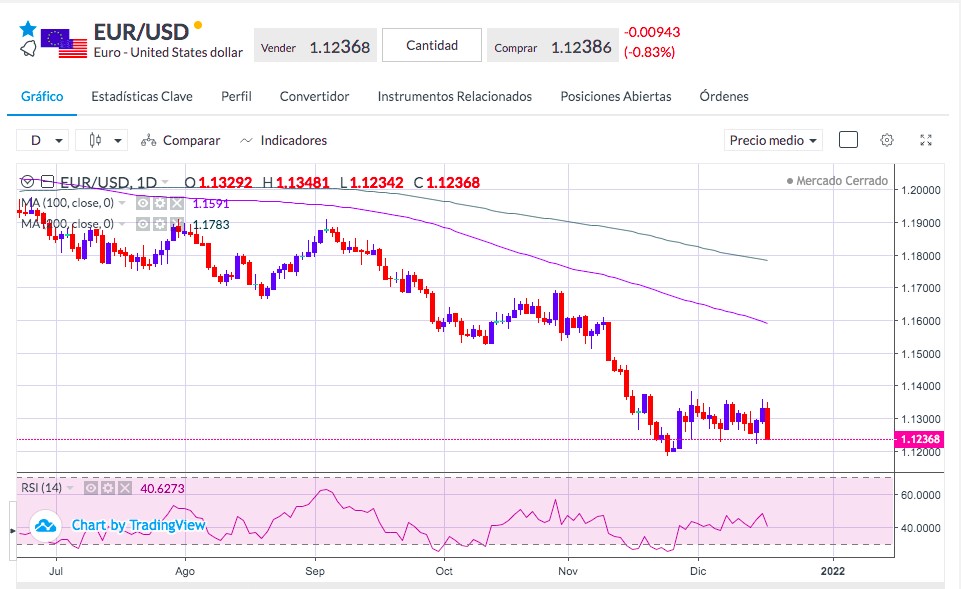
Task: Click the Vender 1.12368 button
Action: click(315, 45)
